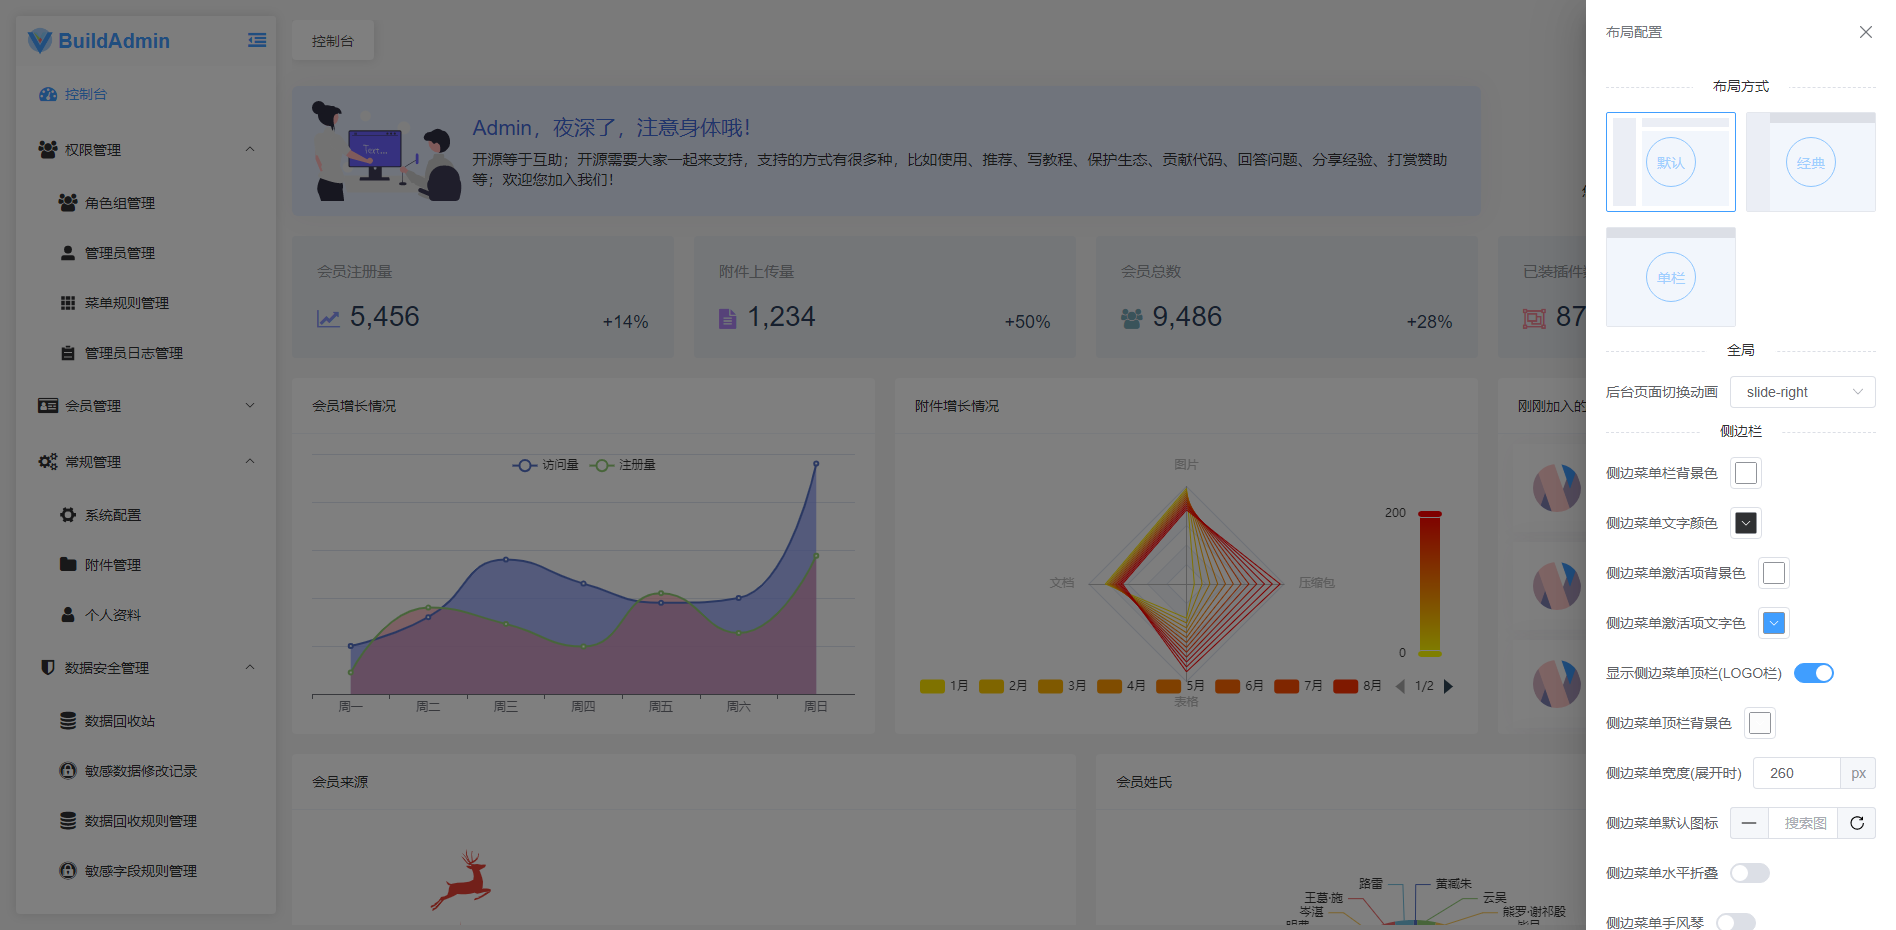Open the 侧边菜单文字颜色 color swatch

tap(1744, 522)
